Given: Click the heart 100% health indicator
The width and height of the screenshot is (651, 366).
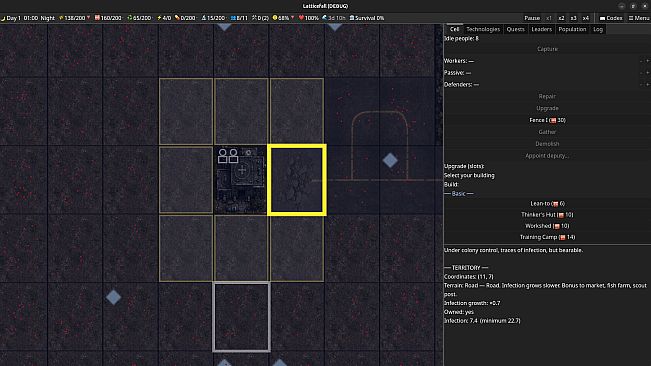Looking at the screenshot, I should [308, 18].
